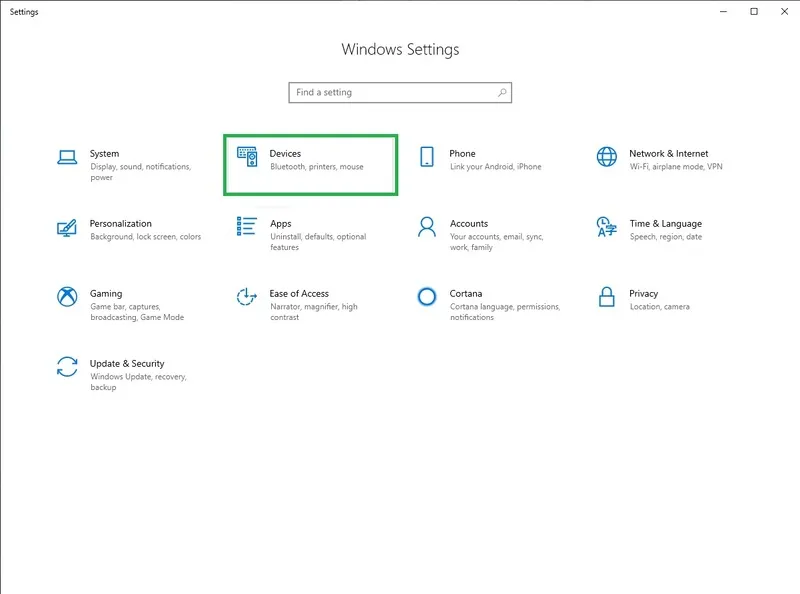Viewport: 800px width, 594px height.
Task: Click the Update & Security sync icon
Action: tap(67, 366)
